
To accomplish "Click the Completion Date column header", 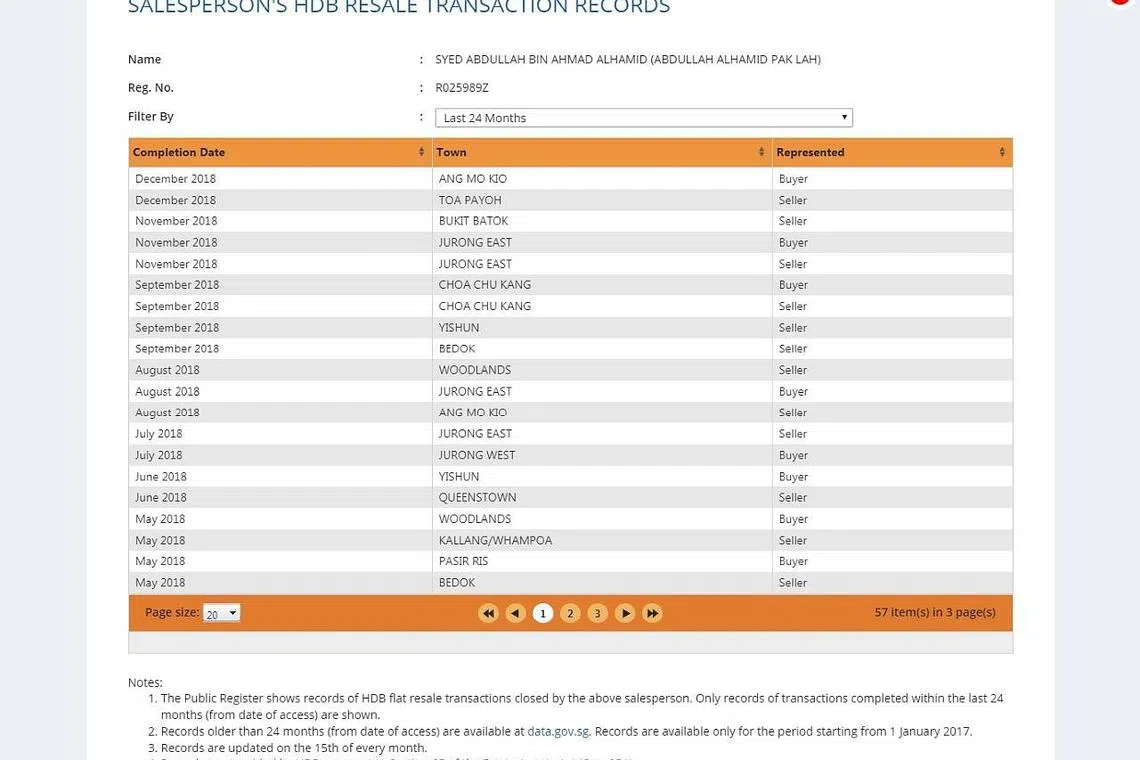I will (179, 152).
